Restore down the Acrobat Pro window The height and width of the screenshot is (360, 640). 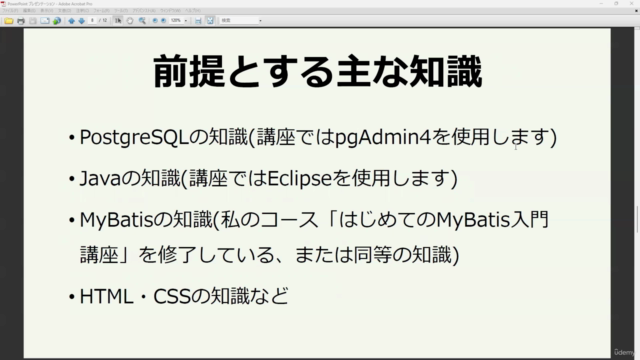click(616, 4)
